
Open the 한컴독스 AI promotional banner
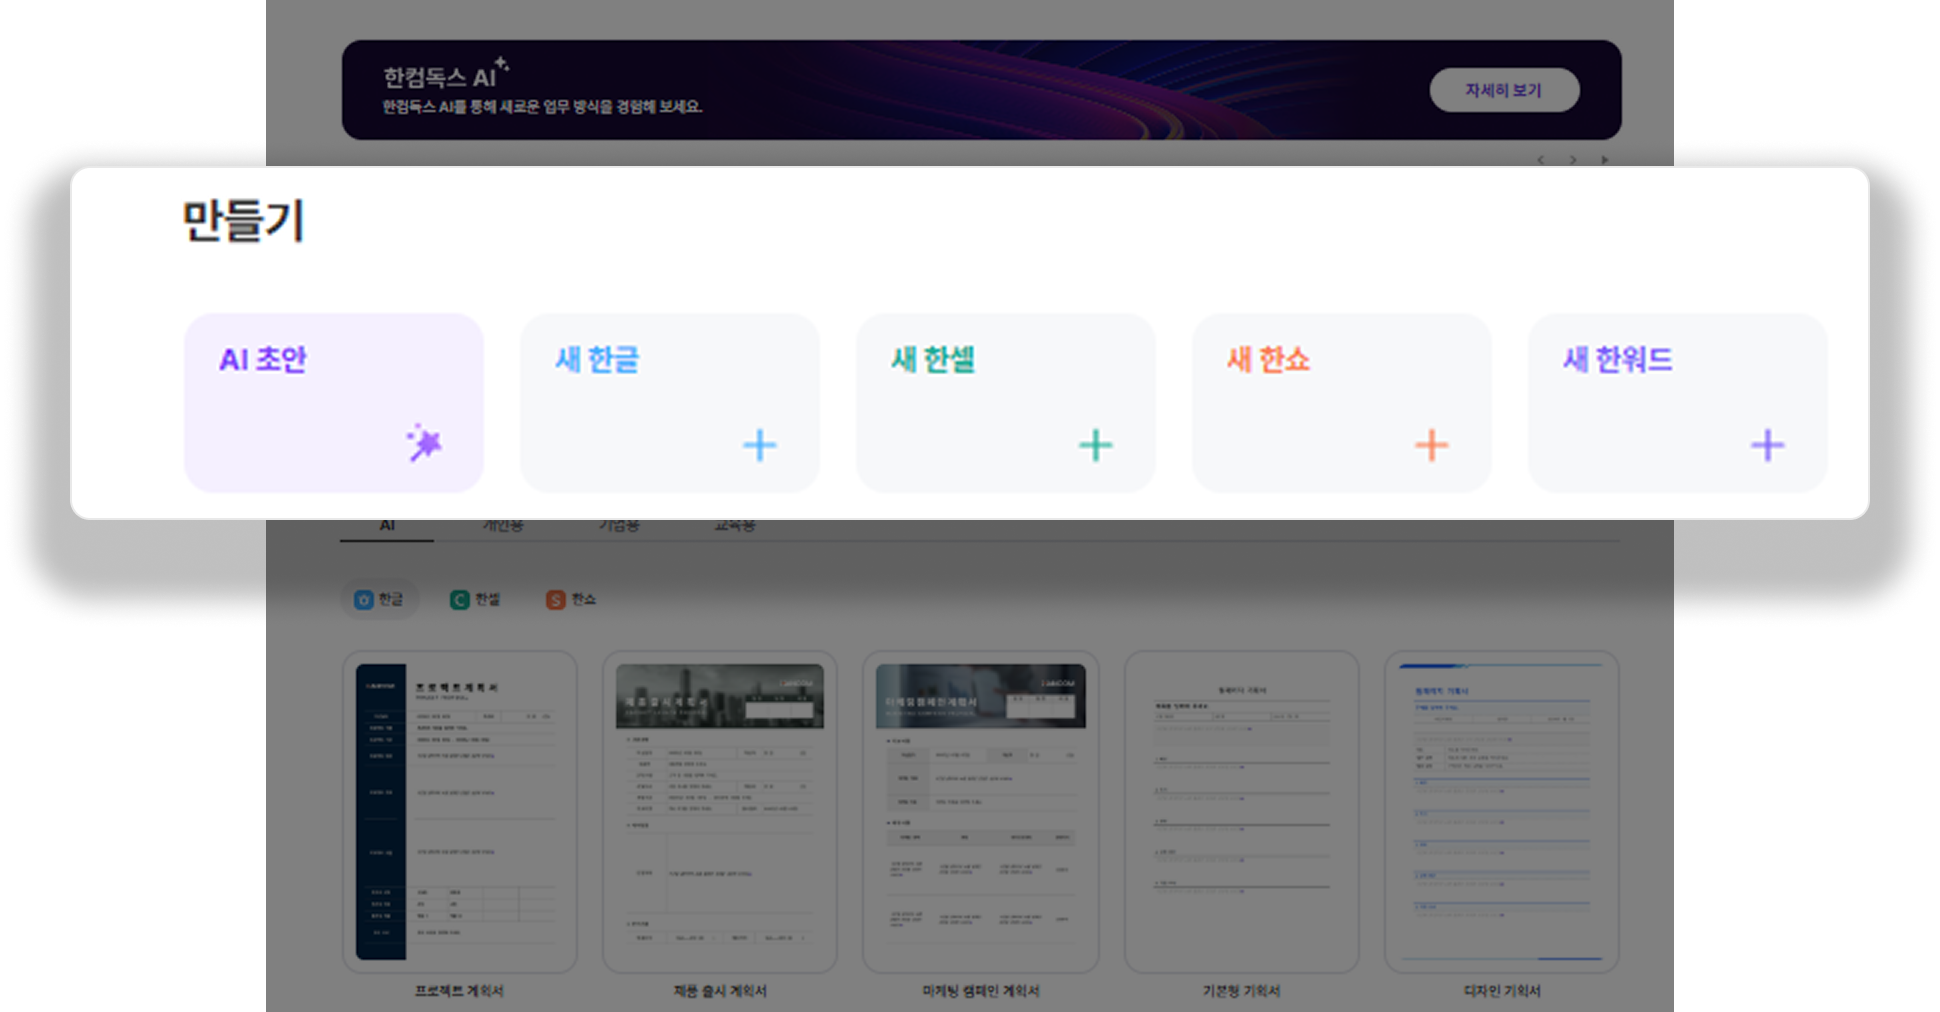pos(981,90)
